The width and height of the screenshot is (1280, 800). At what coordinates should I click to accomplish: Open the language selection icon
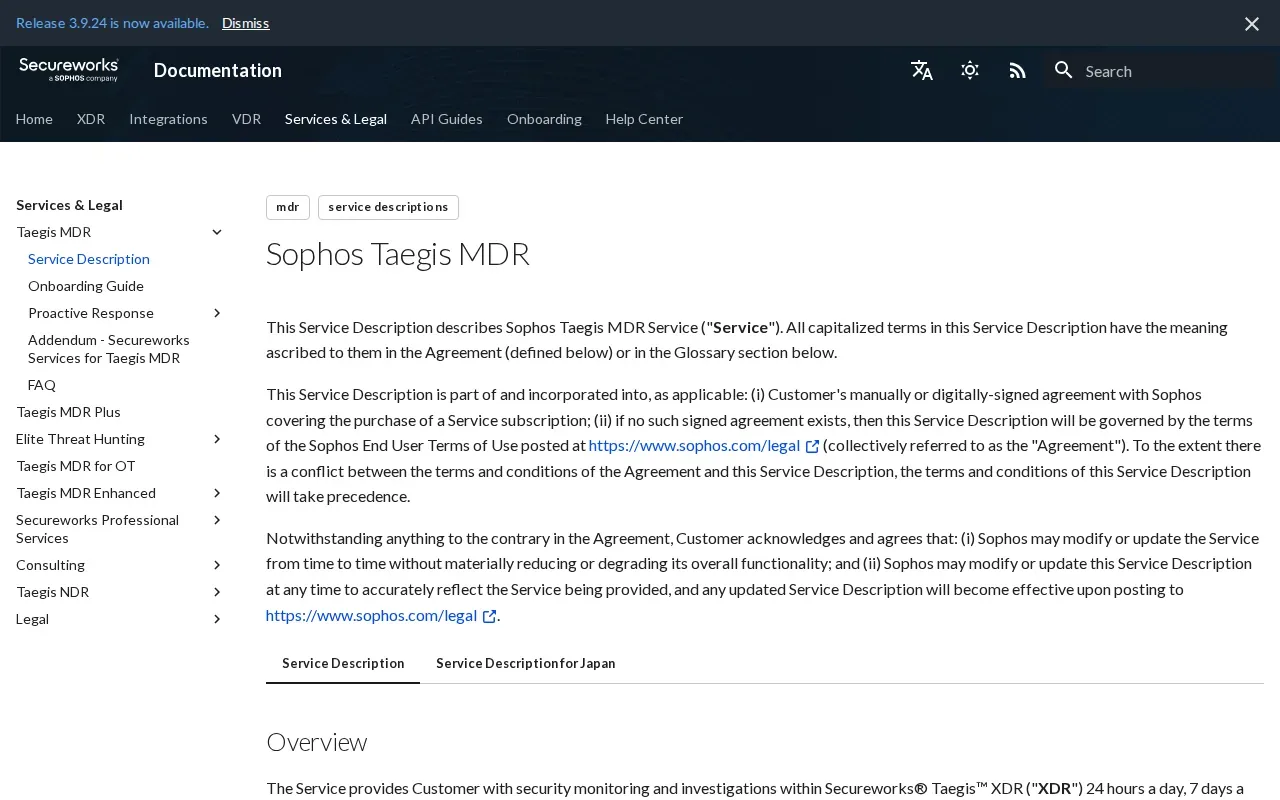coord(922,70)
